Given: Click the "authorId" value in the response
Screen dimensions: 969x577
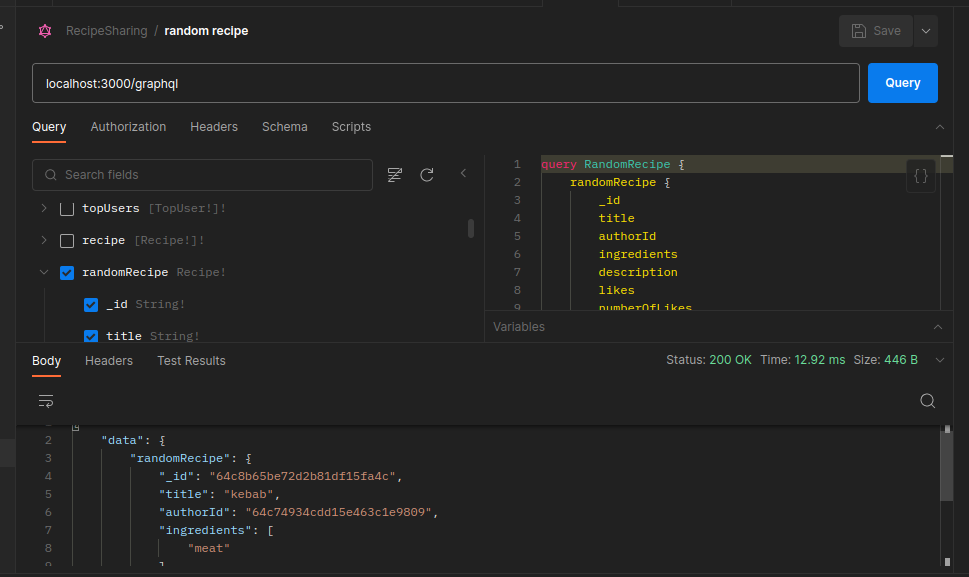Looking at the screenshot, I should point(338,512).
